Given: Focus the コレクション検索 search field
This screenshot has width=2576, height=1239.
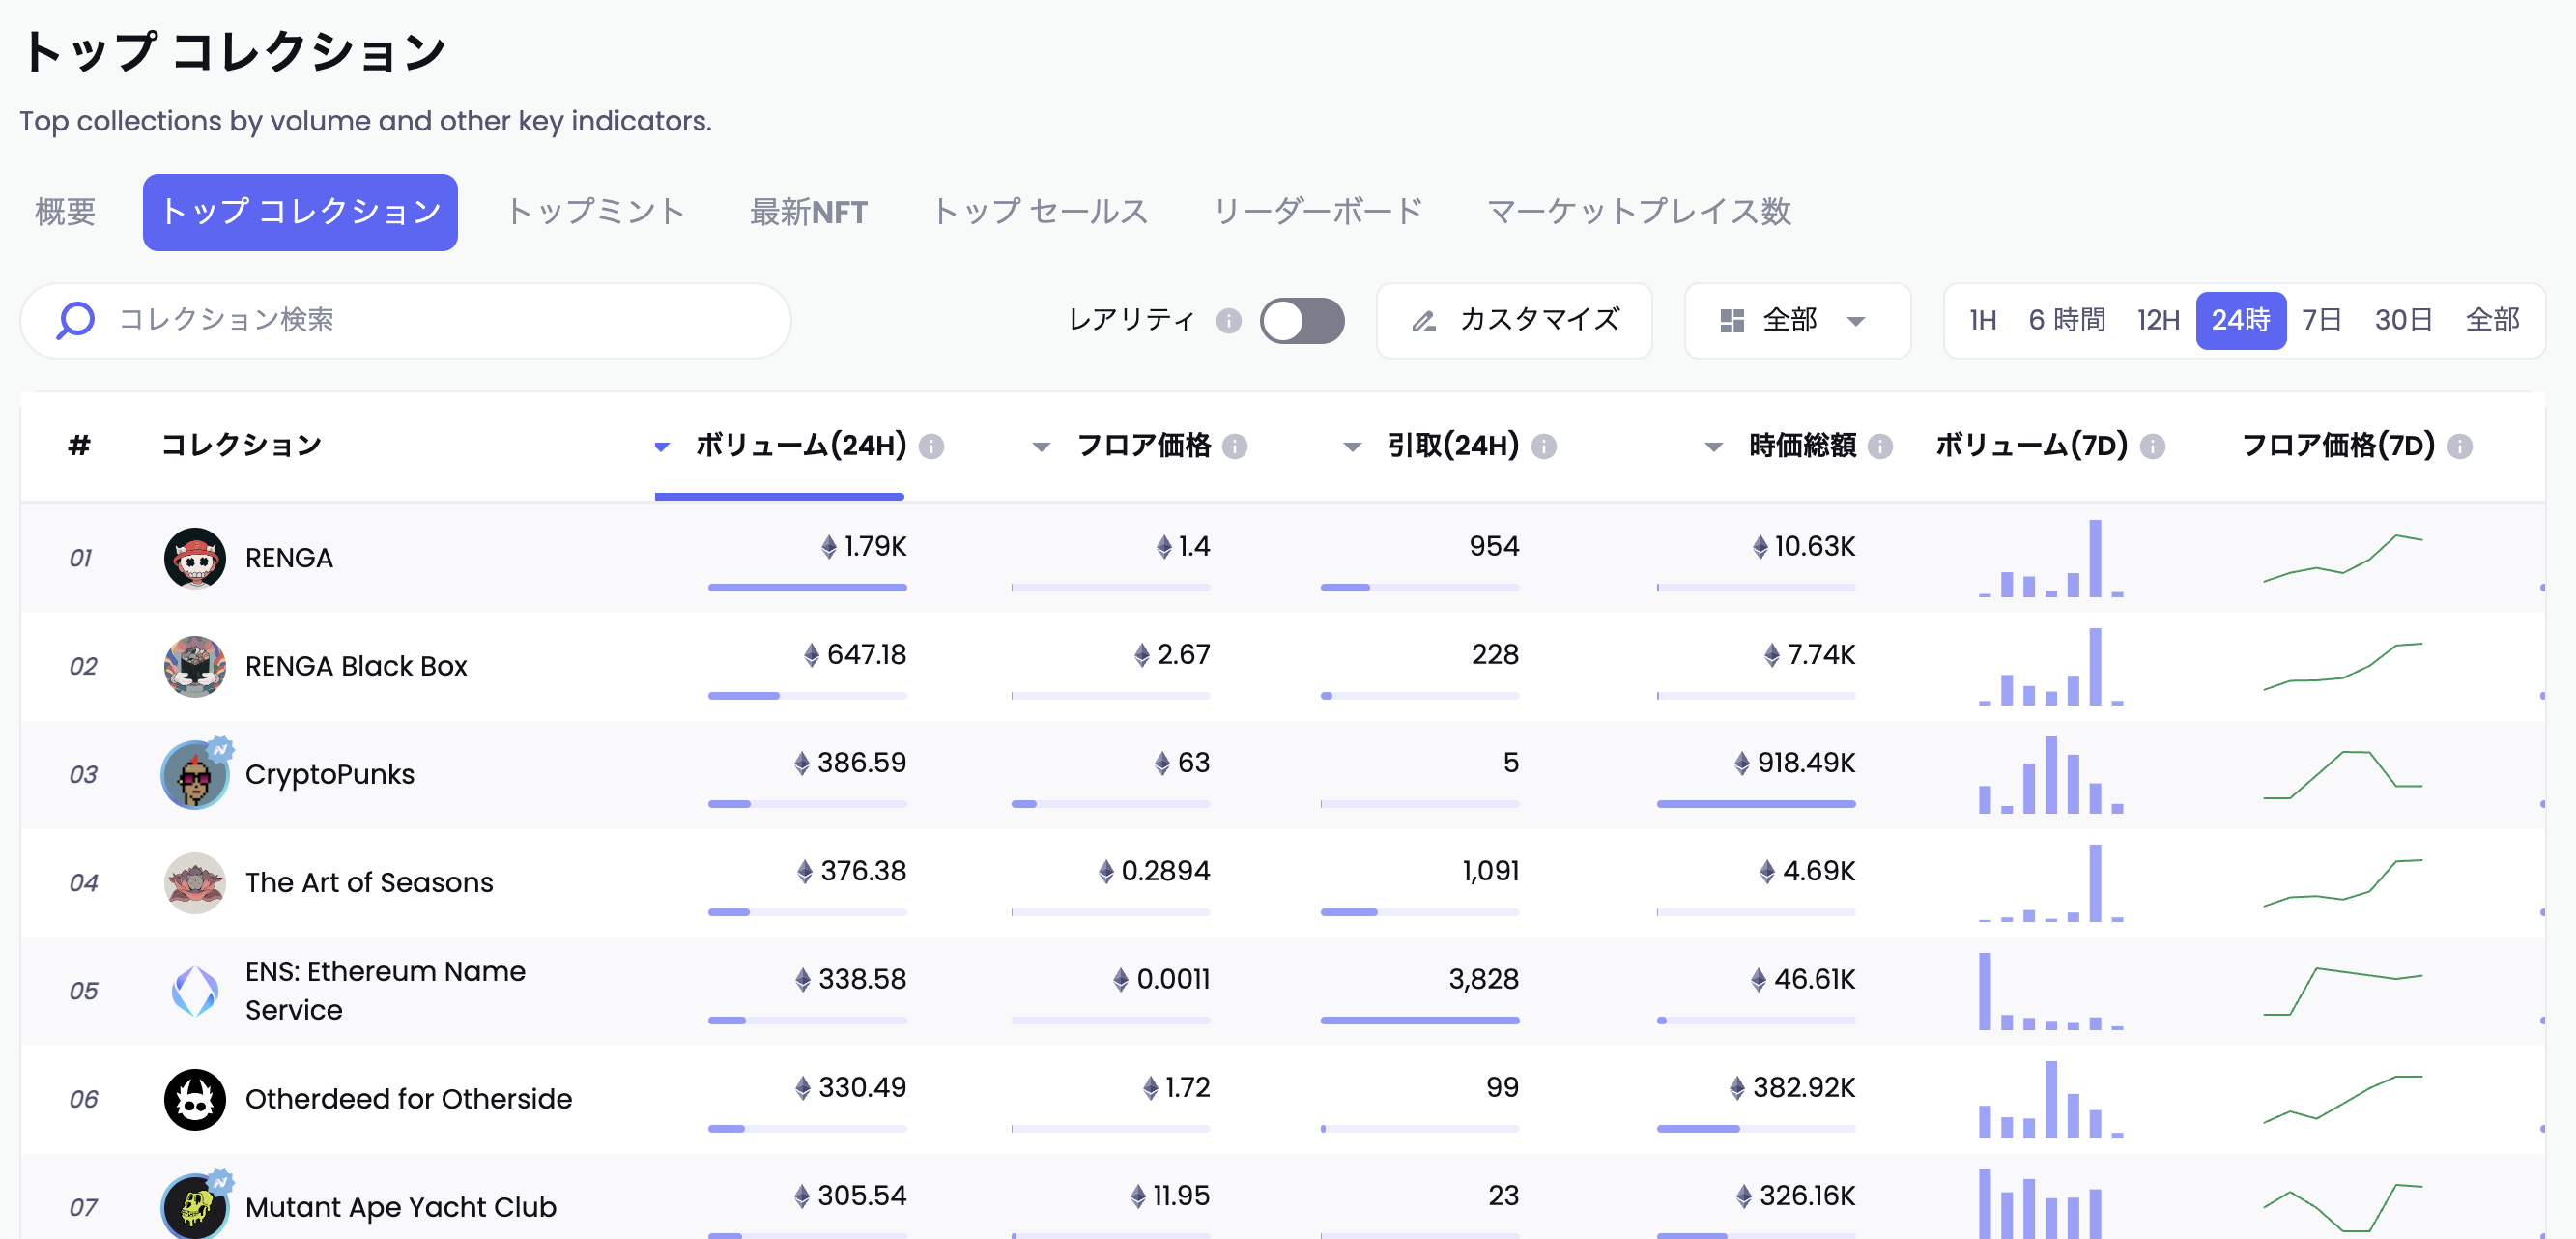Looking at the screenshot, I should point(405,321).
